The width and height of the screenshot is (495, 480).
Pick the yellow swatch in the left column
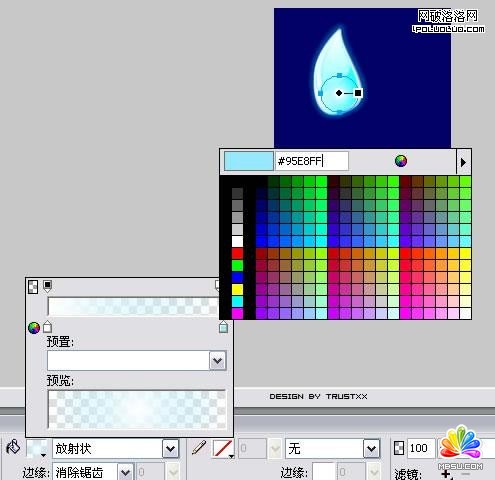point(237,289)
